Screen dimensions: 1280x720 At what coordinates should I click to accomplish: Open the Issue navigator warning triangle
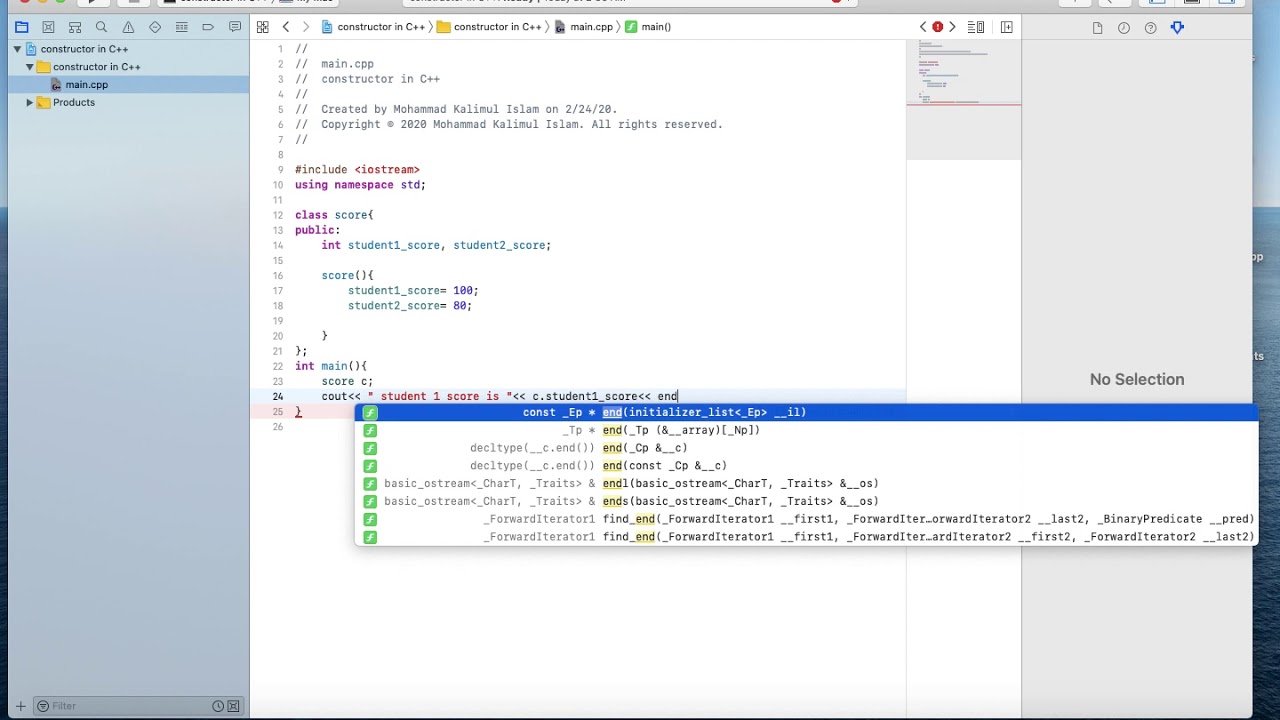128,27
